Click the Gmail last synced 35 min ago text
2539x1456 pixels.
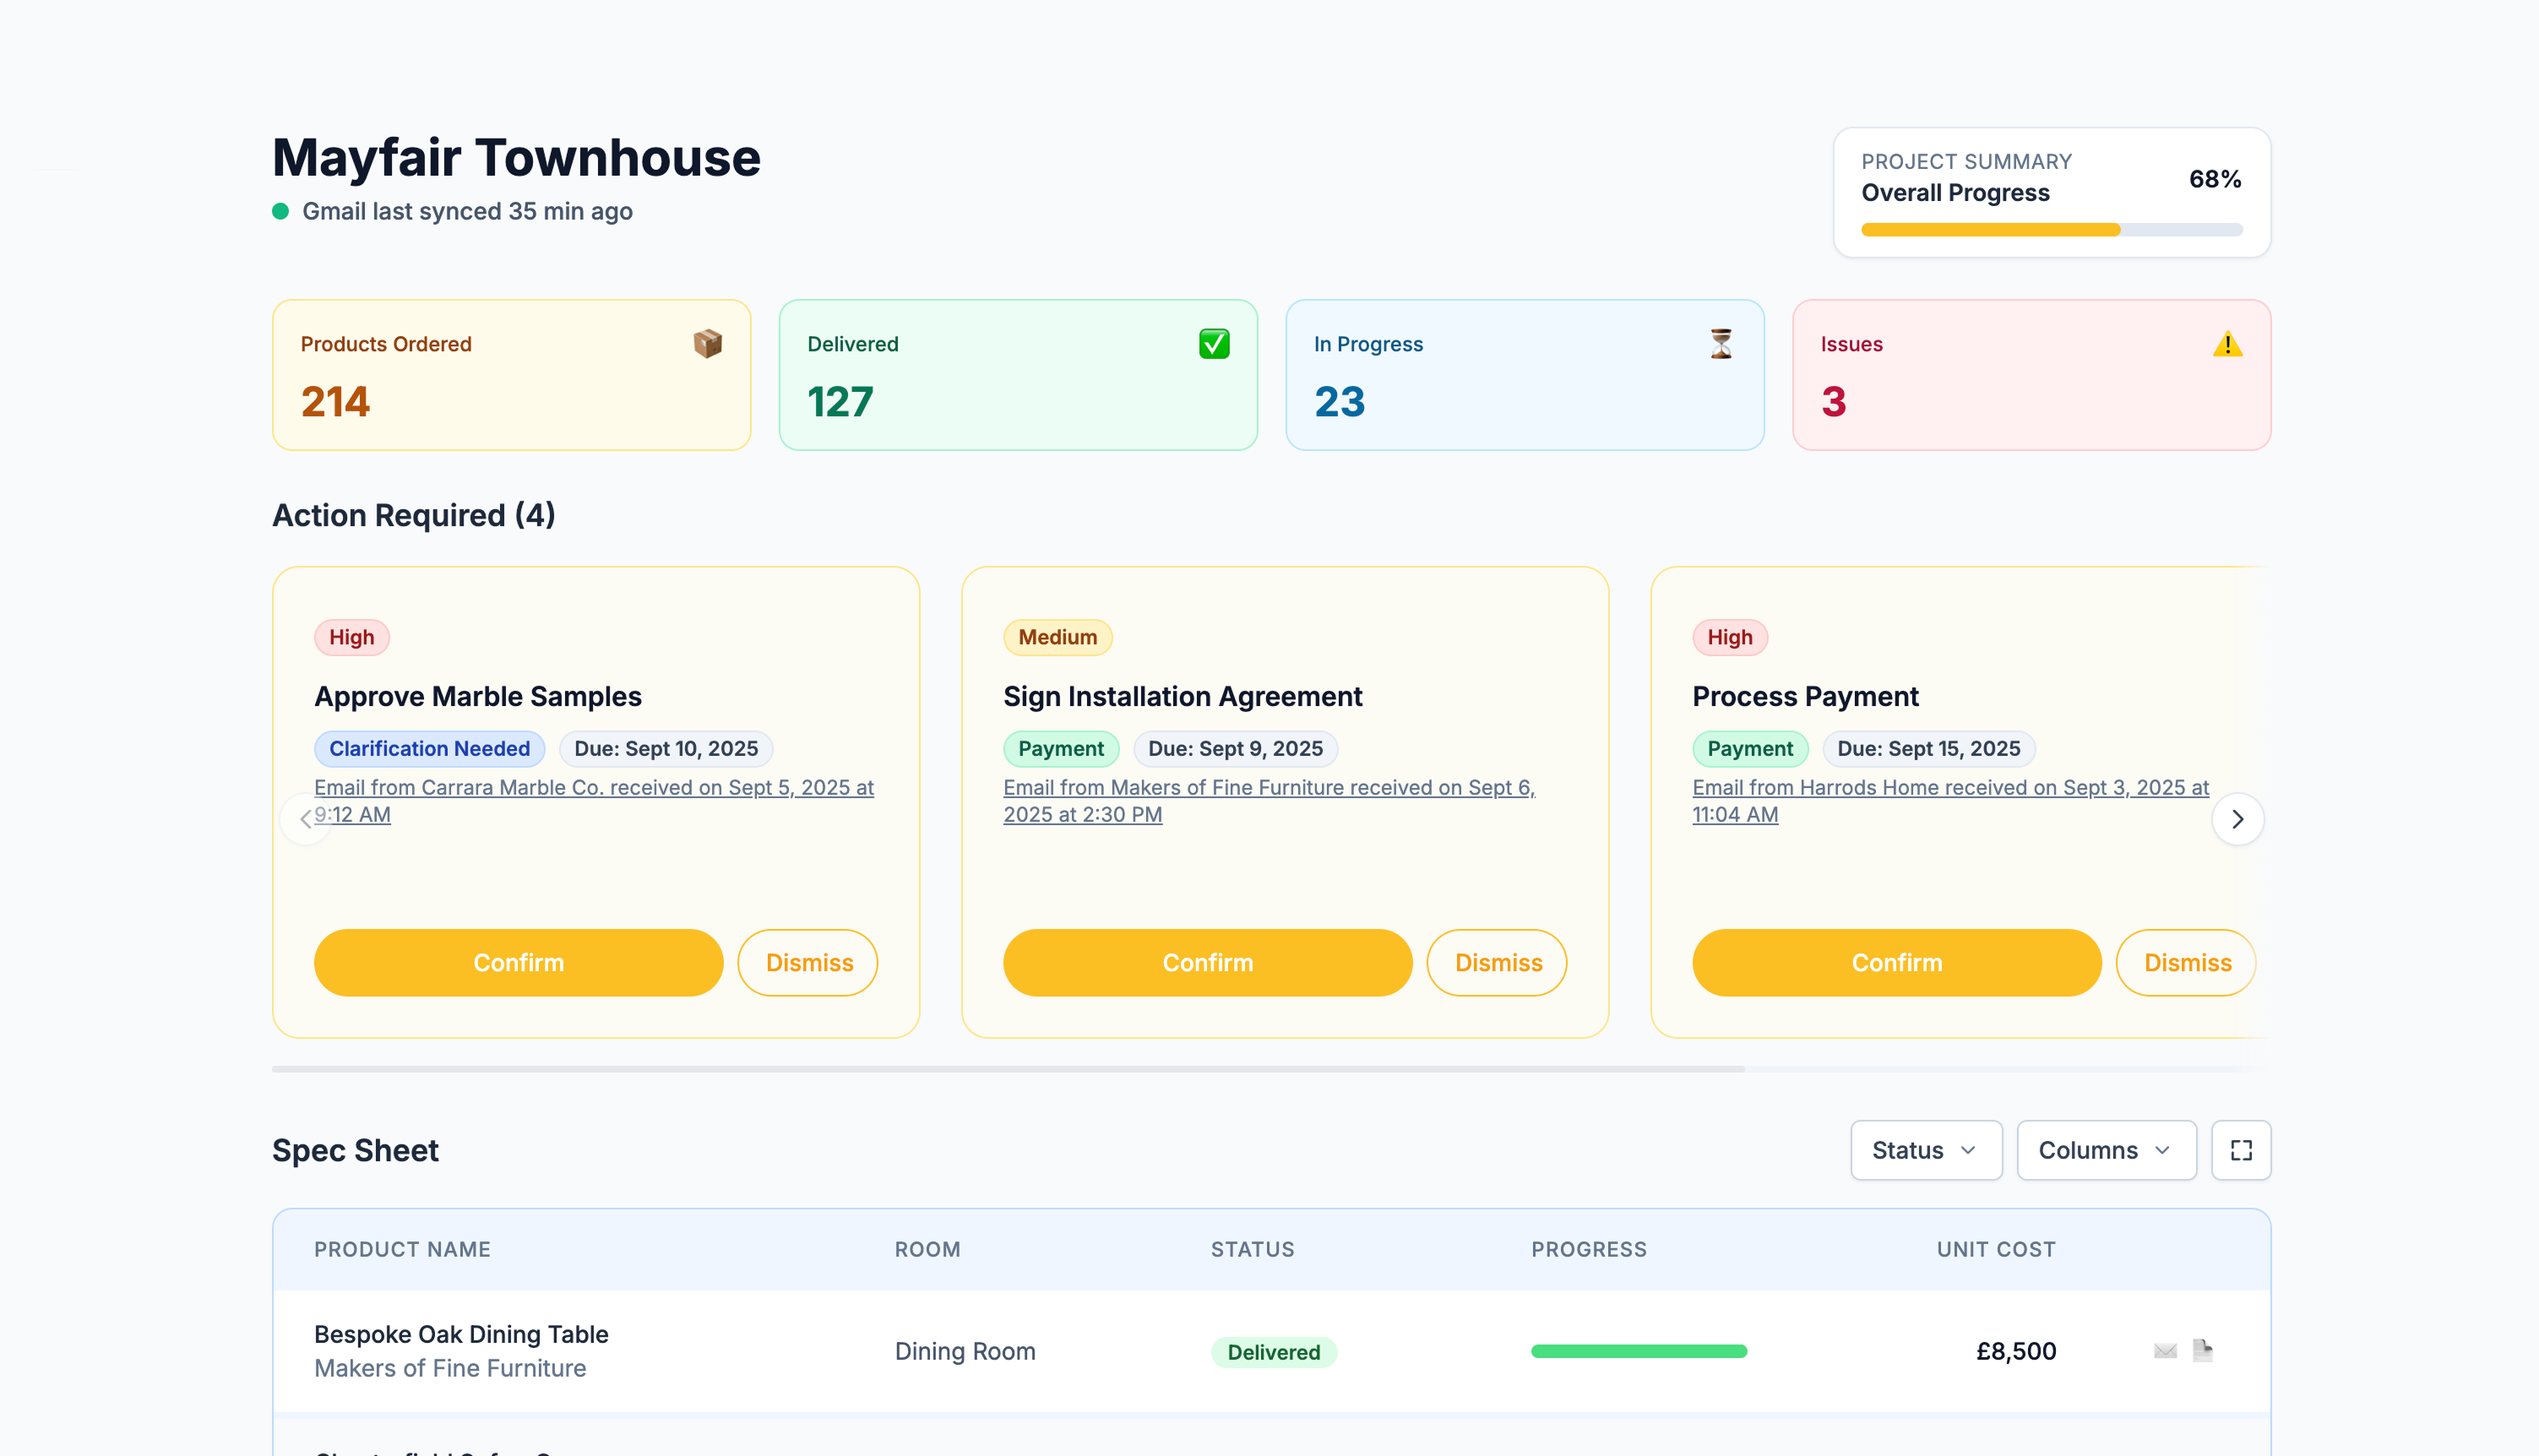click(467, 211)
